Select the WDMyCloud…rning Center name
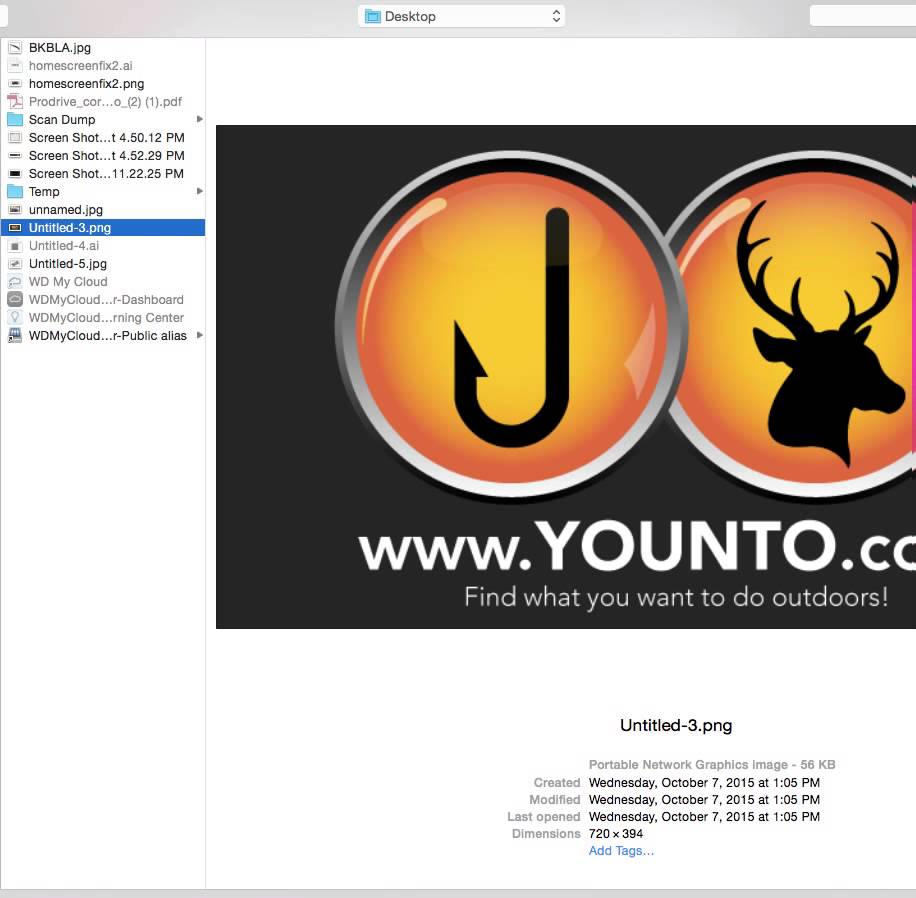 (x=106, y=318)
